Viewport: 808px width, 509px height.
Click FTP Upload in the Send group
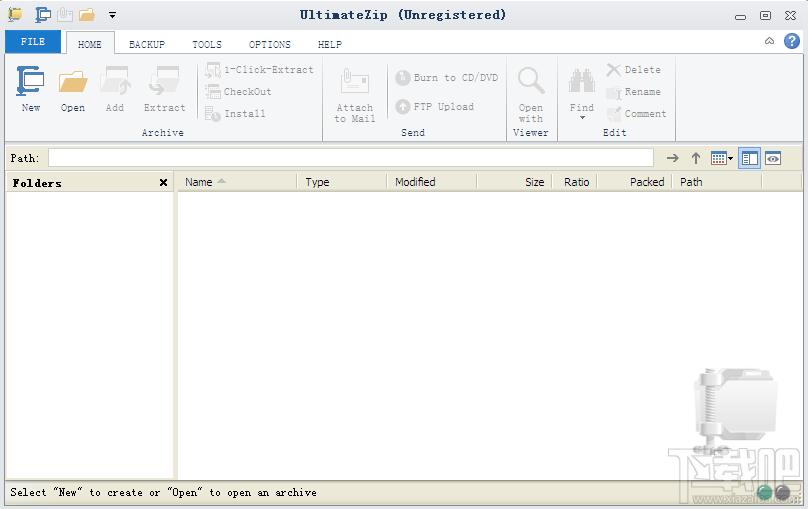pyautogui.click(x=434, y=107)
